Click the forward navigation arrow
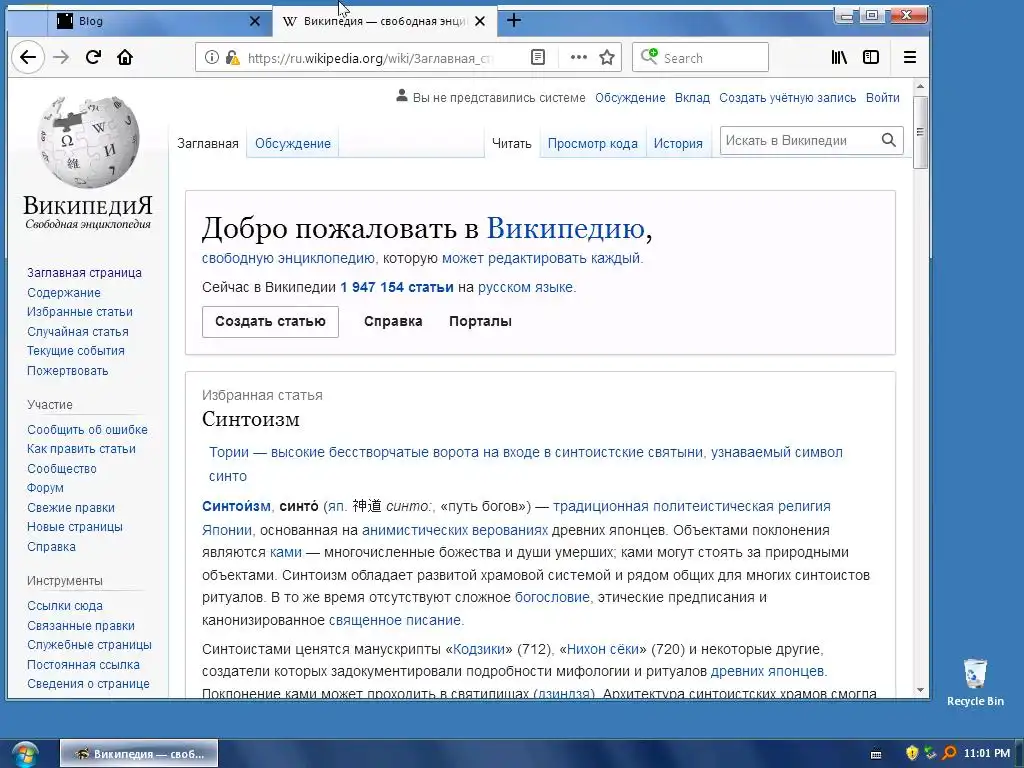Viewport: 1024px width, 768px height. point(61,57)
